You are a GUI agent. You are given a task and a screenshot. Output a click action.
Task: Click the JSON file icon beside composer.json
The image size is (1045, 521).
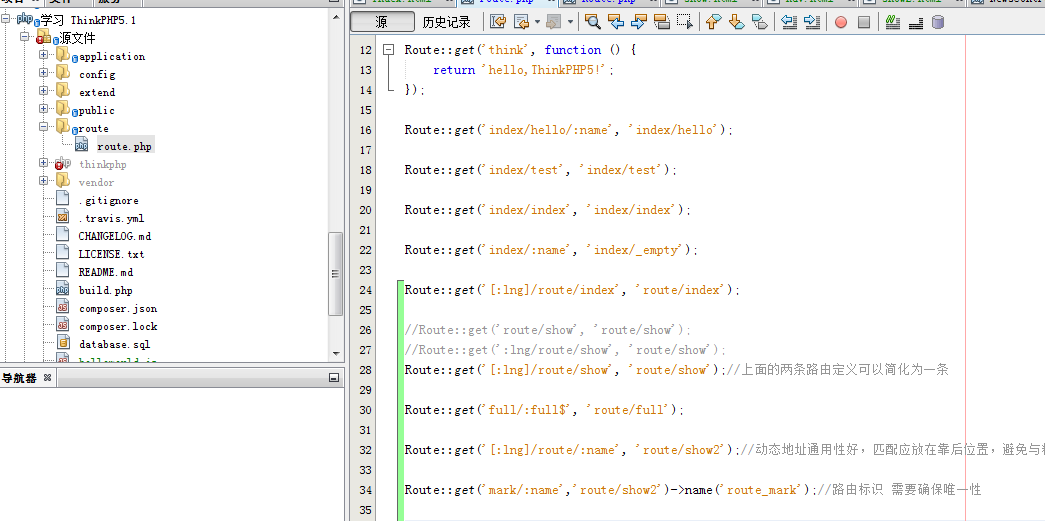coord(63,306)
